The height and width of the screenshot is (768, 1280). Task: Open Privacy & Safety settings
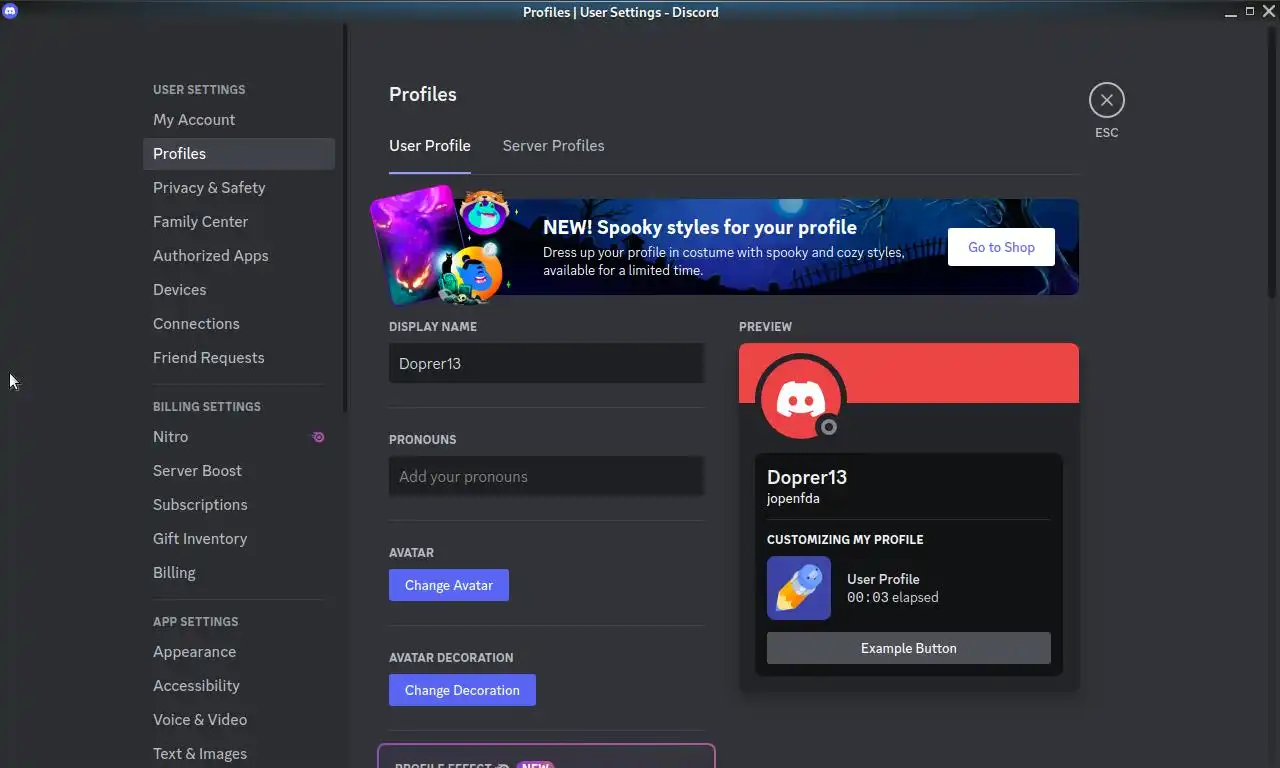point(238,188)
